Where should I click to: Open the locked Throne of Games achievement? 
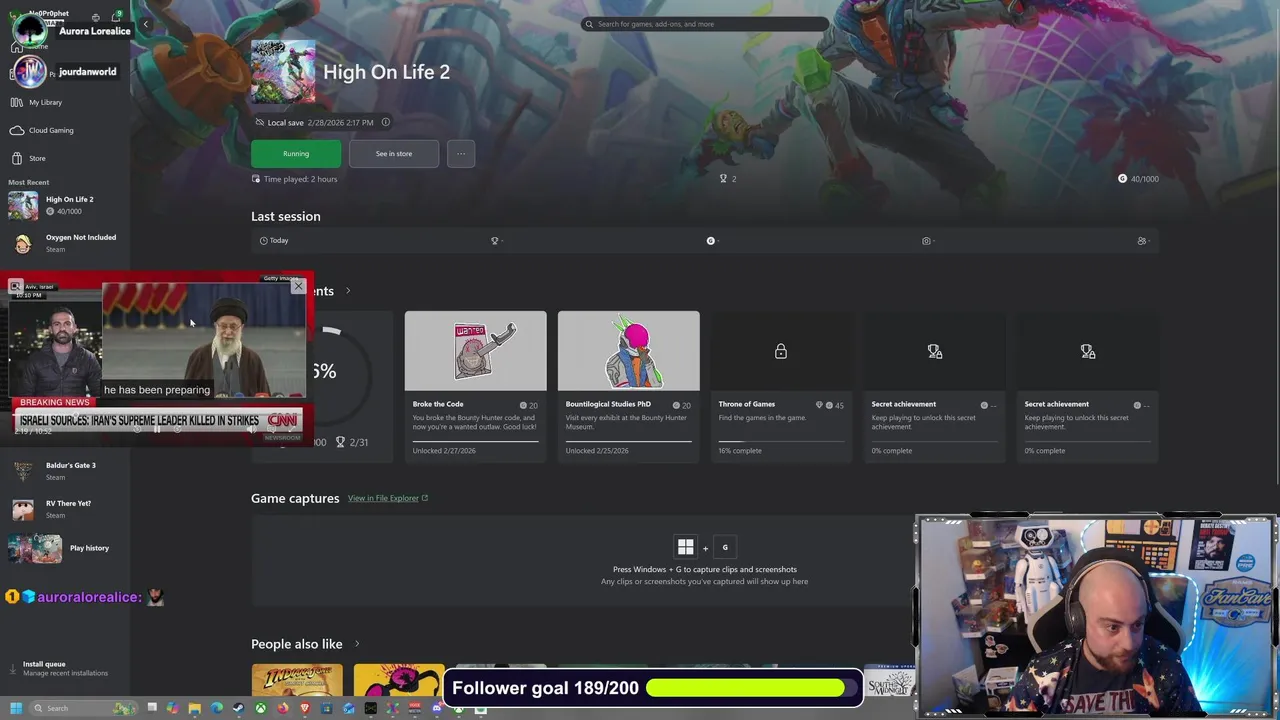tap(782, 386)
